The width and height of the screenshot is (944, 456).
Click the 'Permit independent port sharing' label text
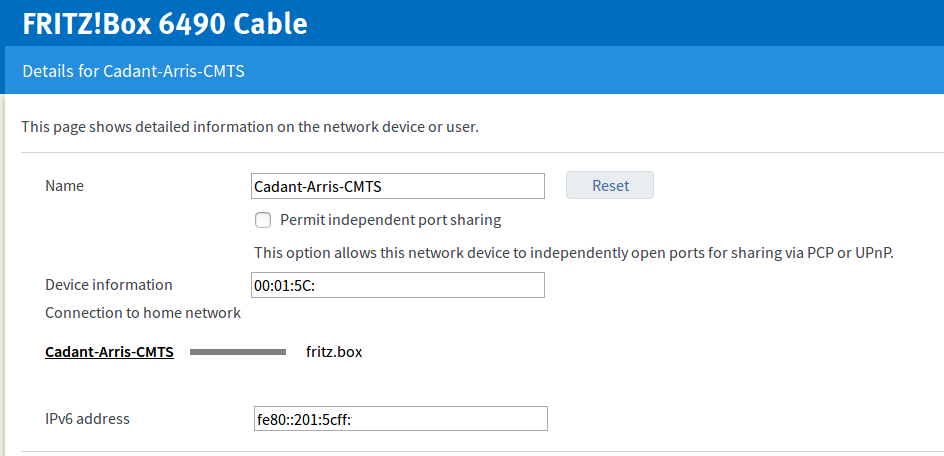click(390, 220)
